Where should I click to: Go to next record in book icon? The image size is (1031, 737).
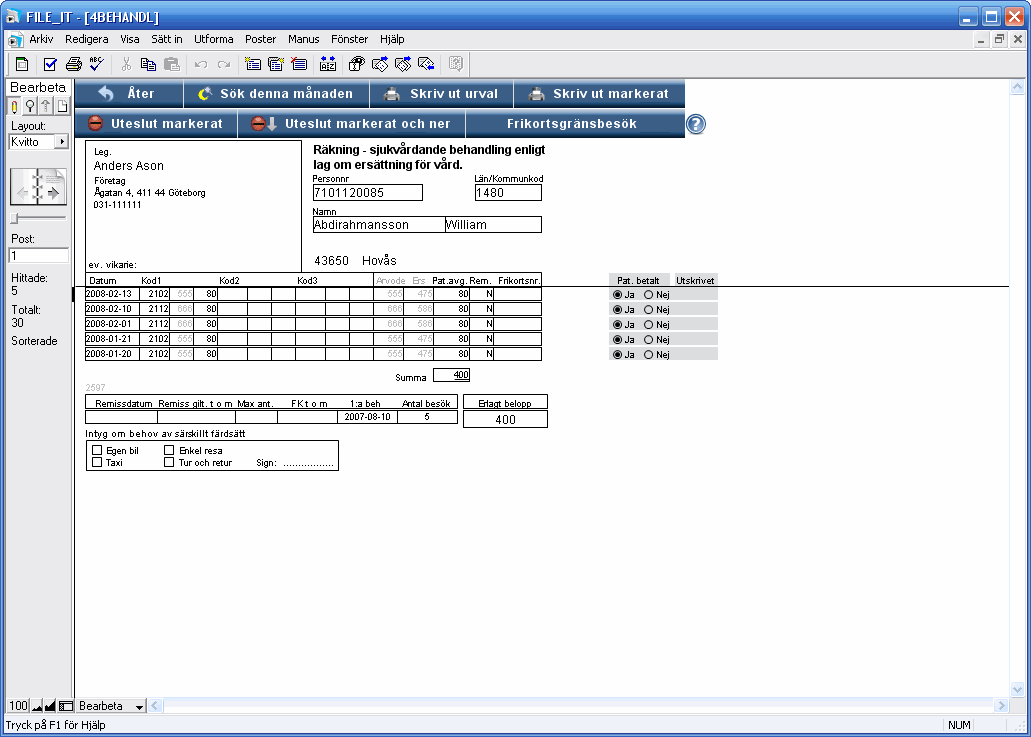[52, 193]
